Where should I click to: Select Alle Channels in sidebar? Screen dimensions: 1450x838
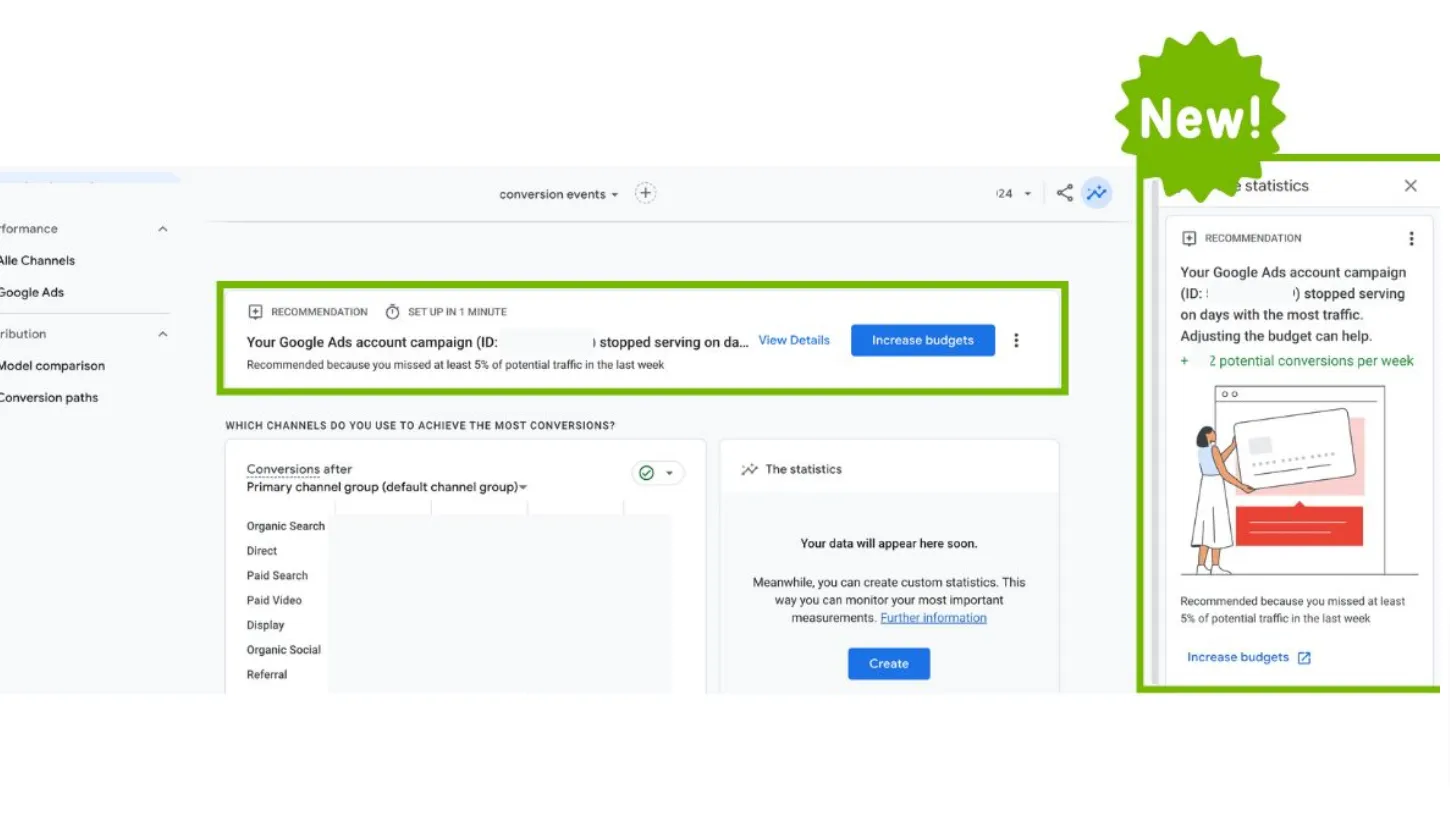pyautogui.click(x=37, y=260)
